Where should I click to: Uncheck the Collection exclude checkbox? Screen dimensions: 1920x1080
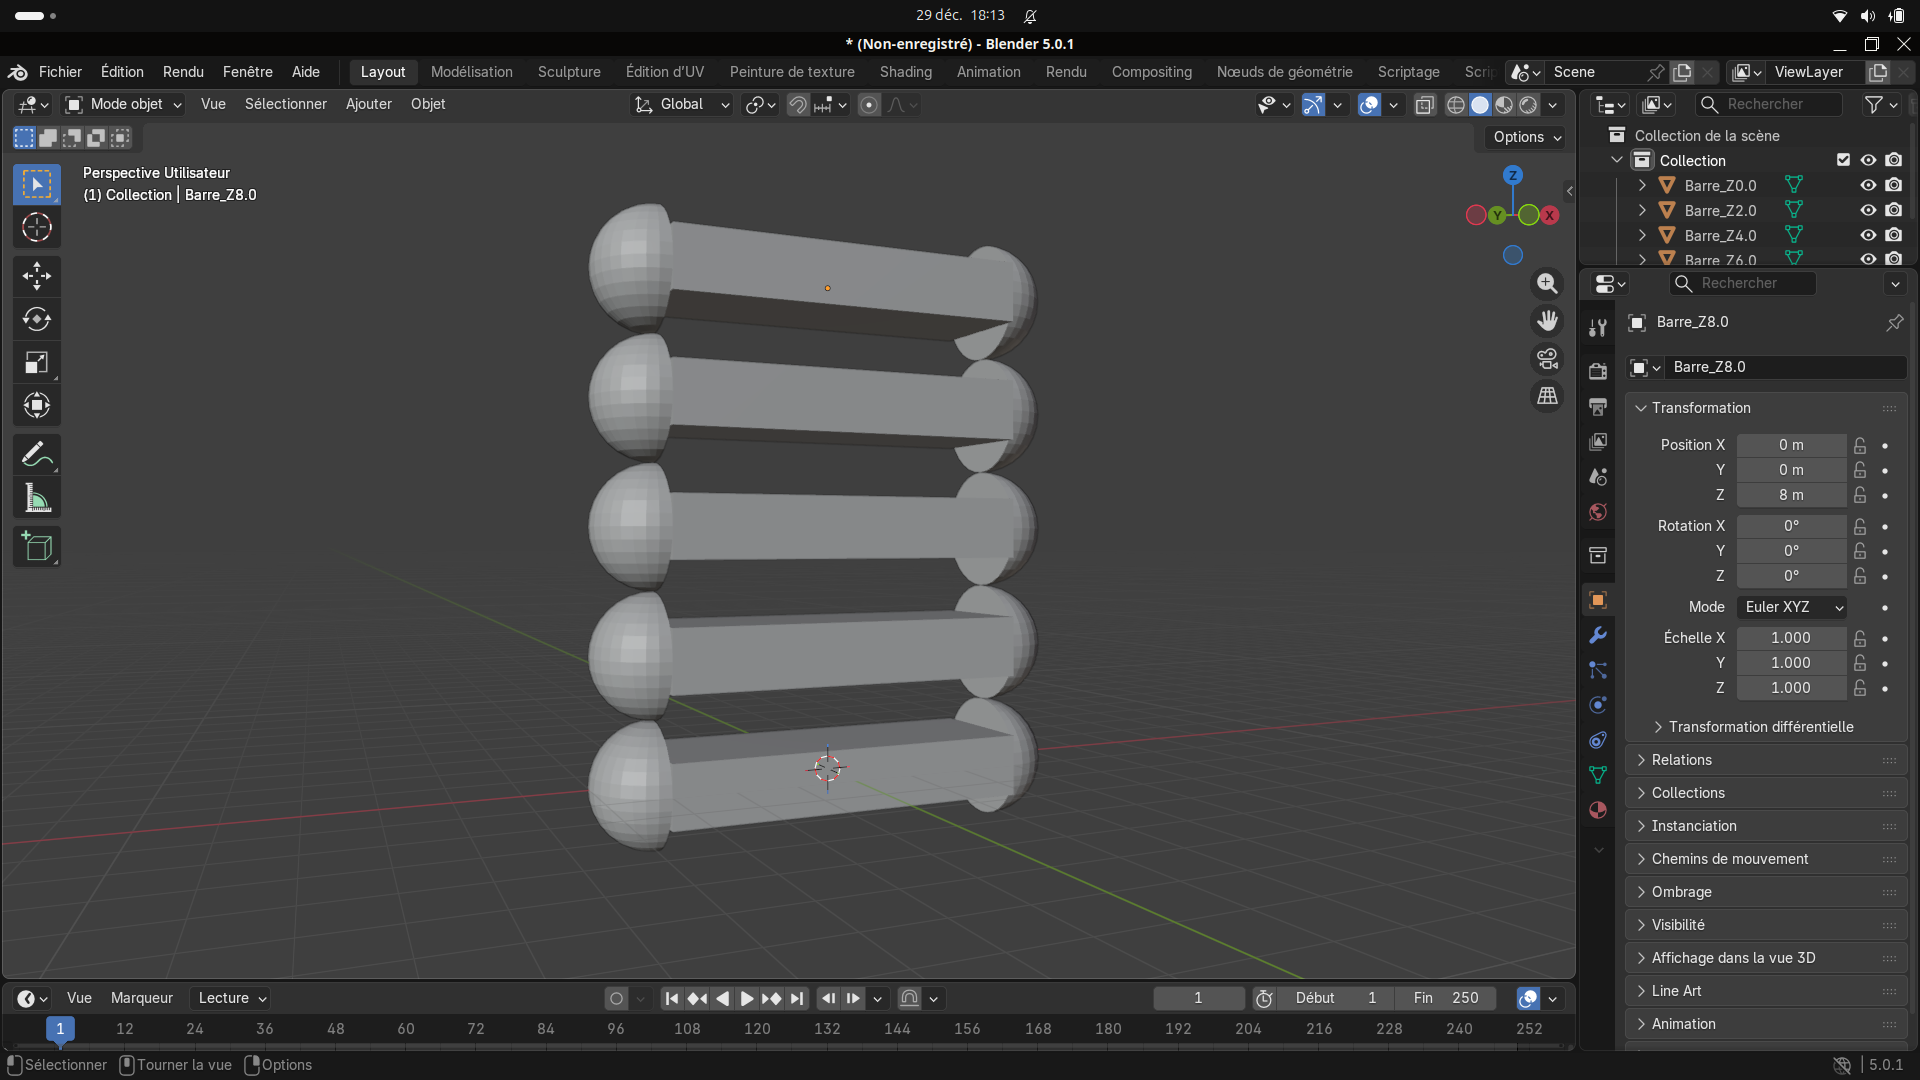tap(1843, 160)
